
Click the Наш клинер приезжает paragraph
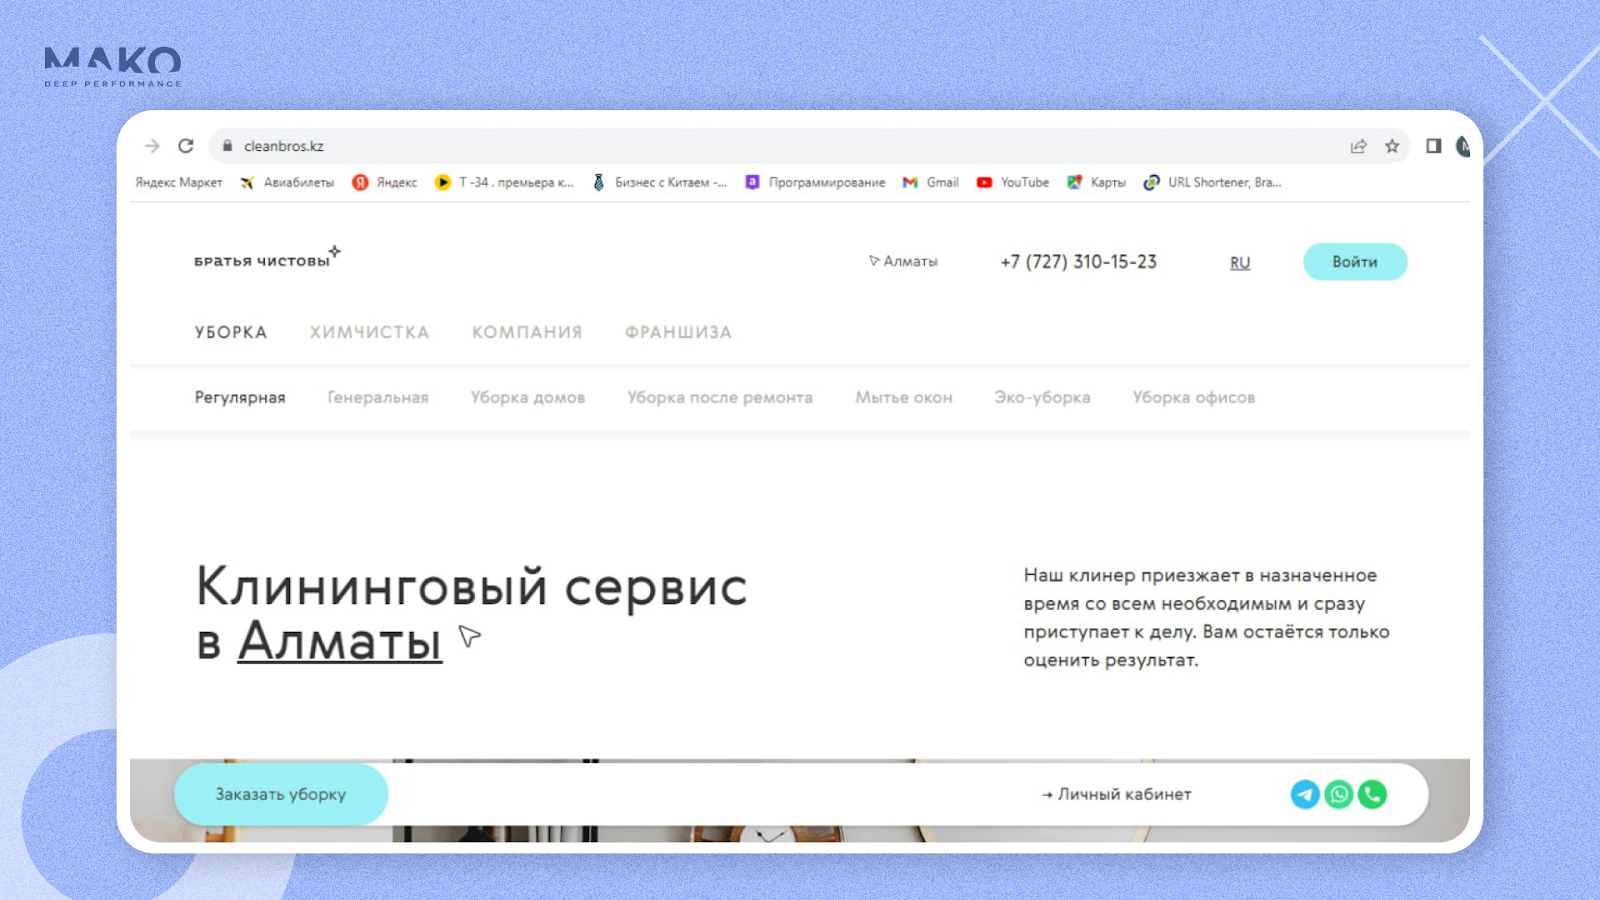1207,617
